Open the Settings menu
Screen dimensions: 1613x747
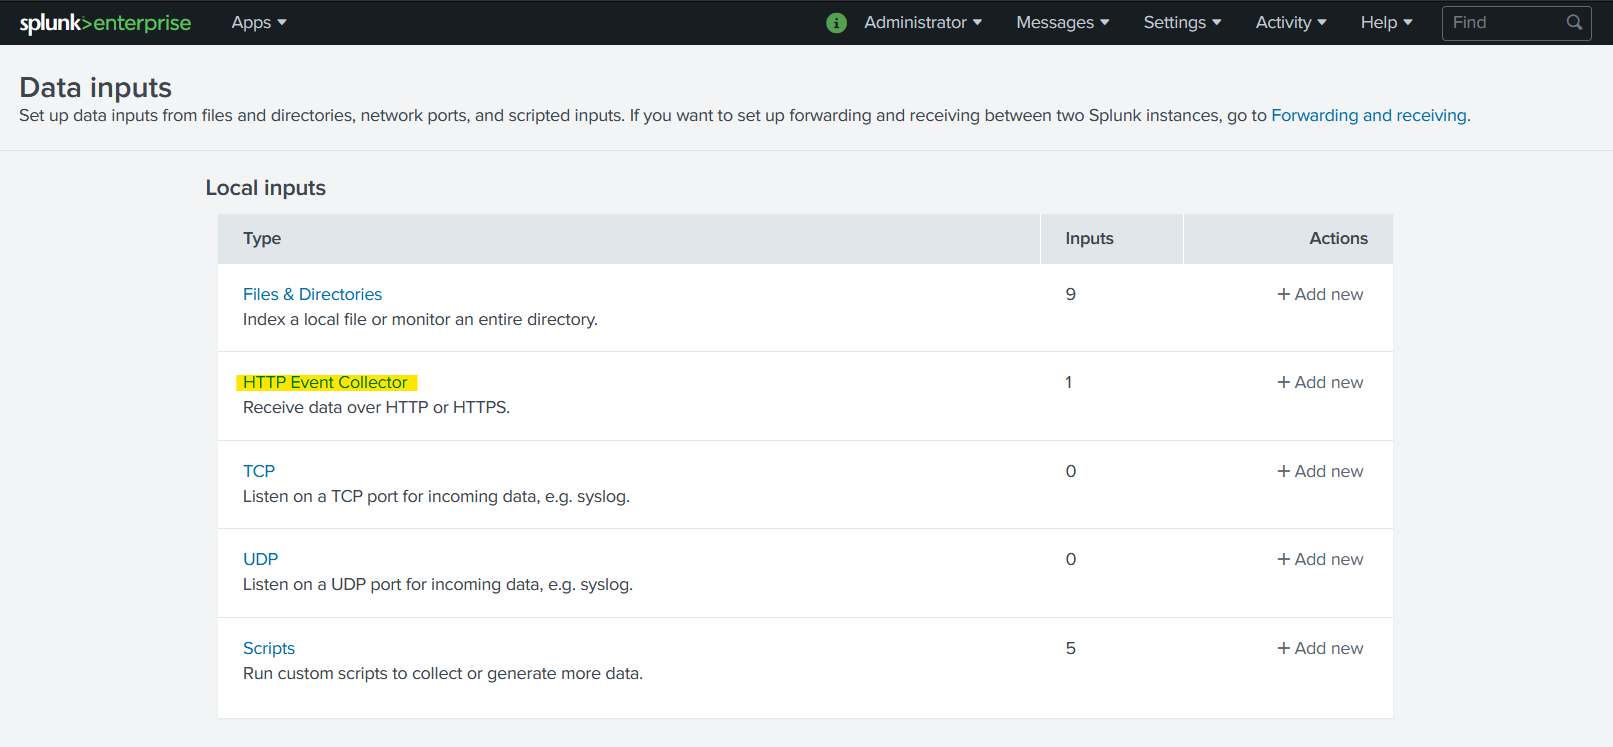pyautogui.click(x=1183, y=22)
